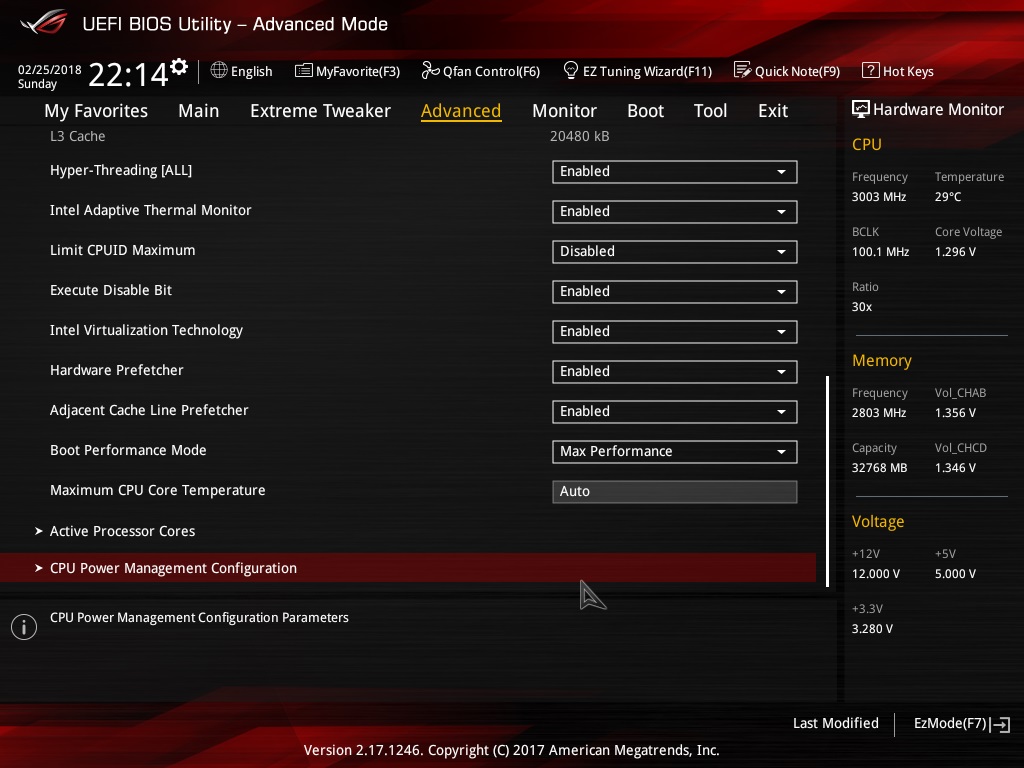
Task: Open the Boot Performance Mode dropdown
Action: [674, 451]
